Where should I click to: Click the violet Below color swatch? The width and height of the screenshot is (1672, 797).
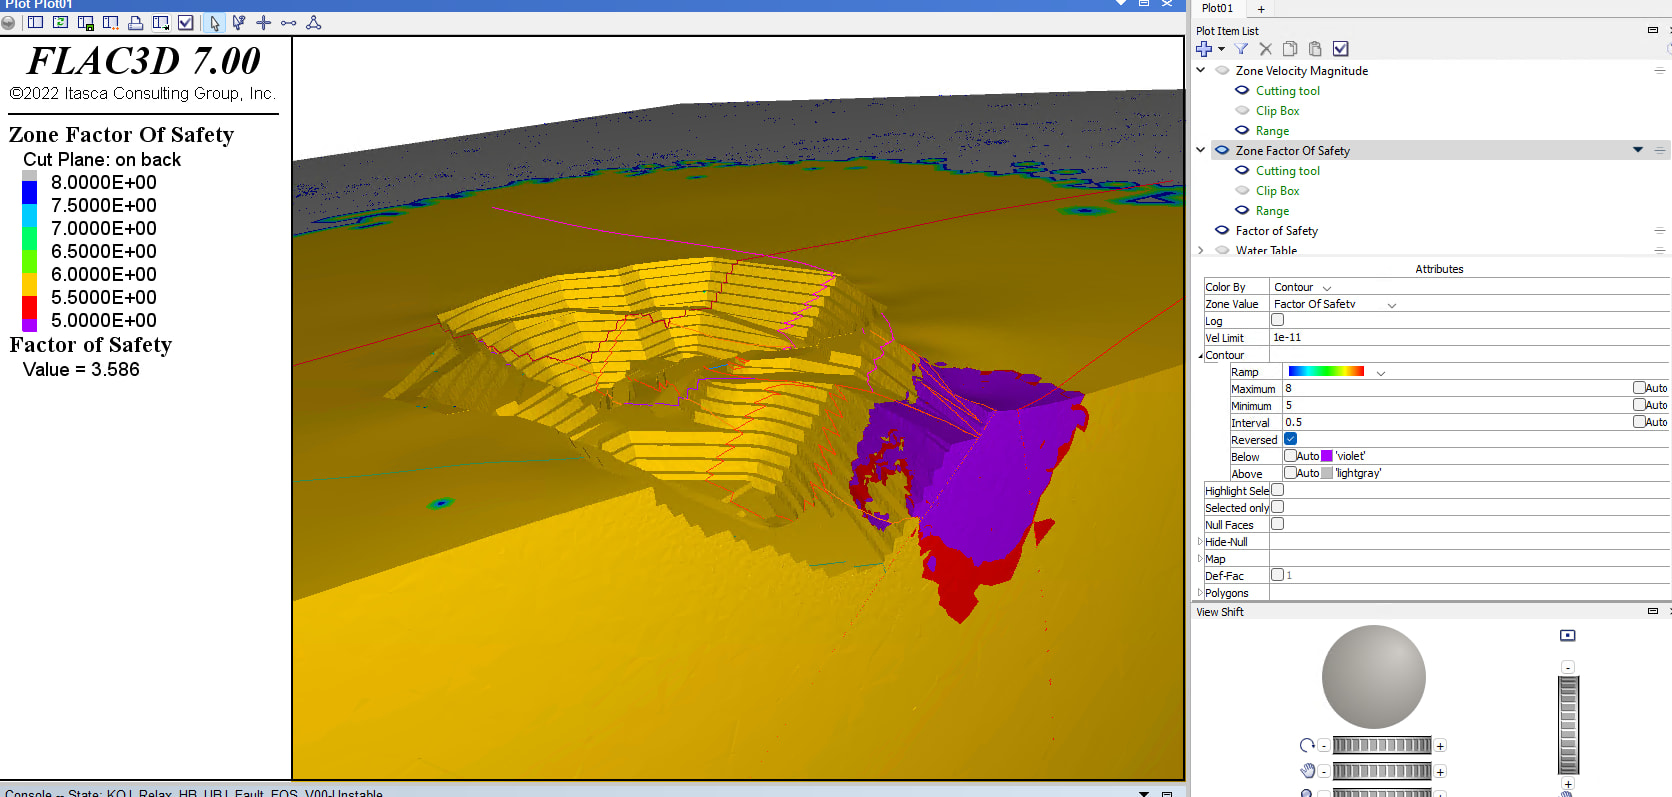(1327, 456)
